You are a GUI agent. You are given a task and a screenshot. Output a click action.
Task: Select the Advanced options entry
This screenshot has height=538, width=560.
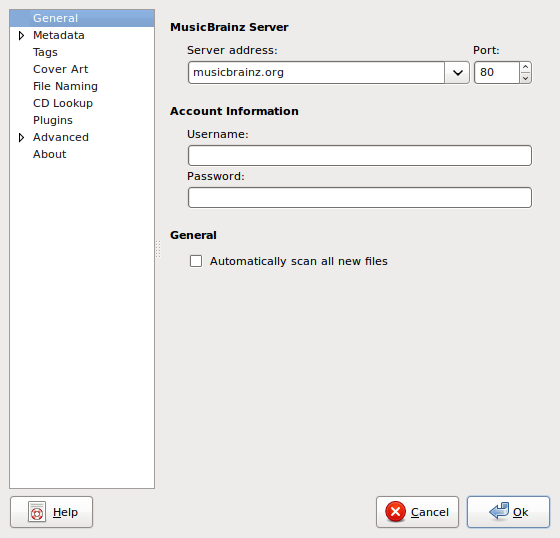tap(61, 138)
